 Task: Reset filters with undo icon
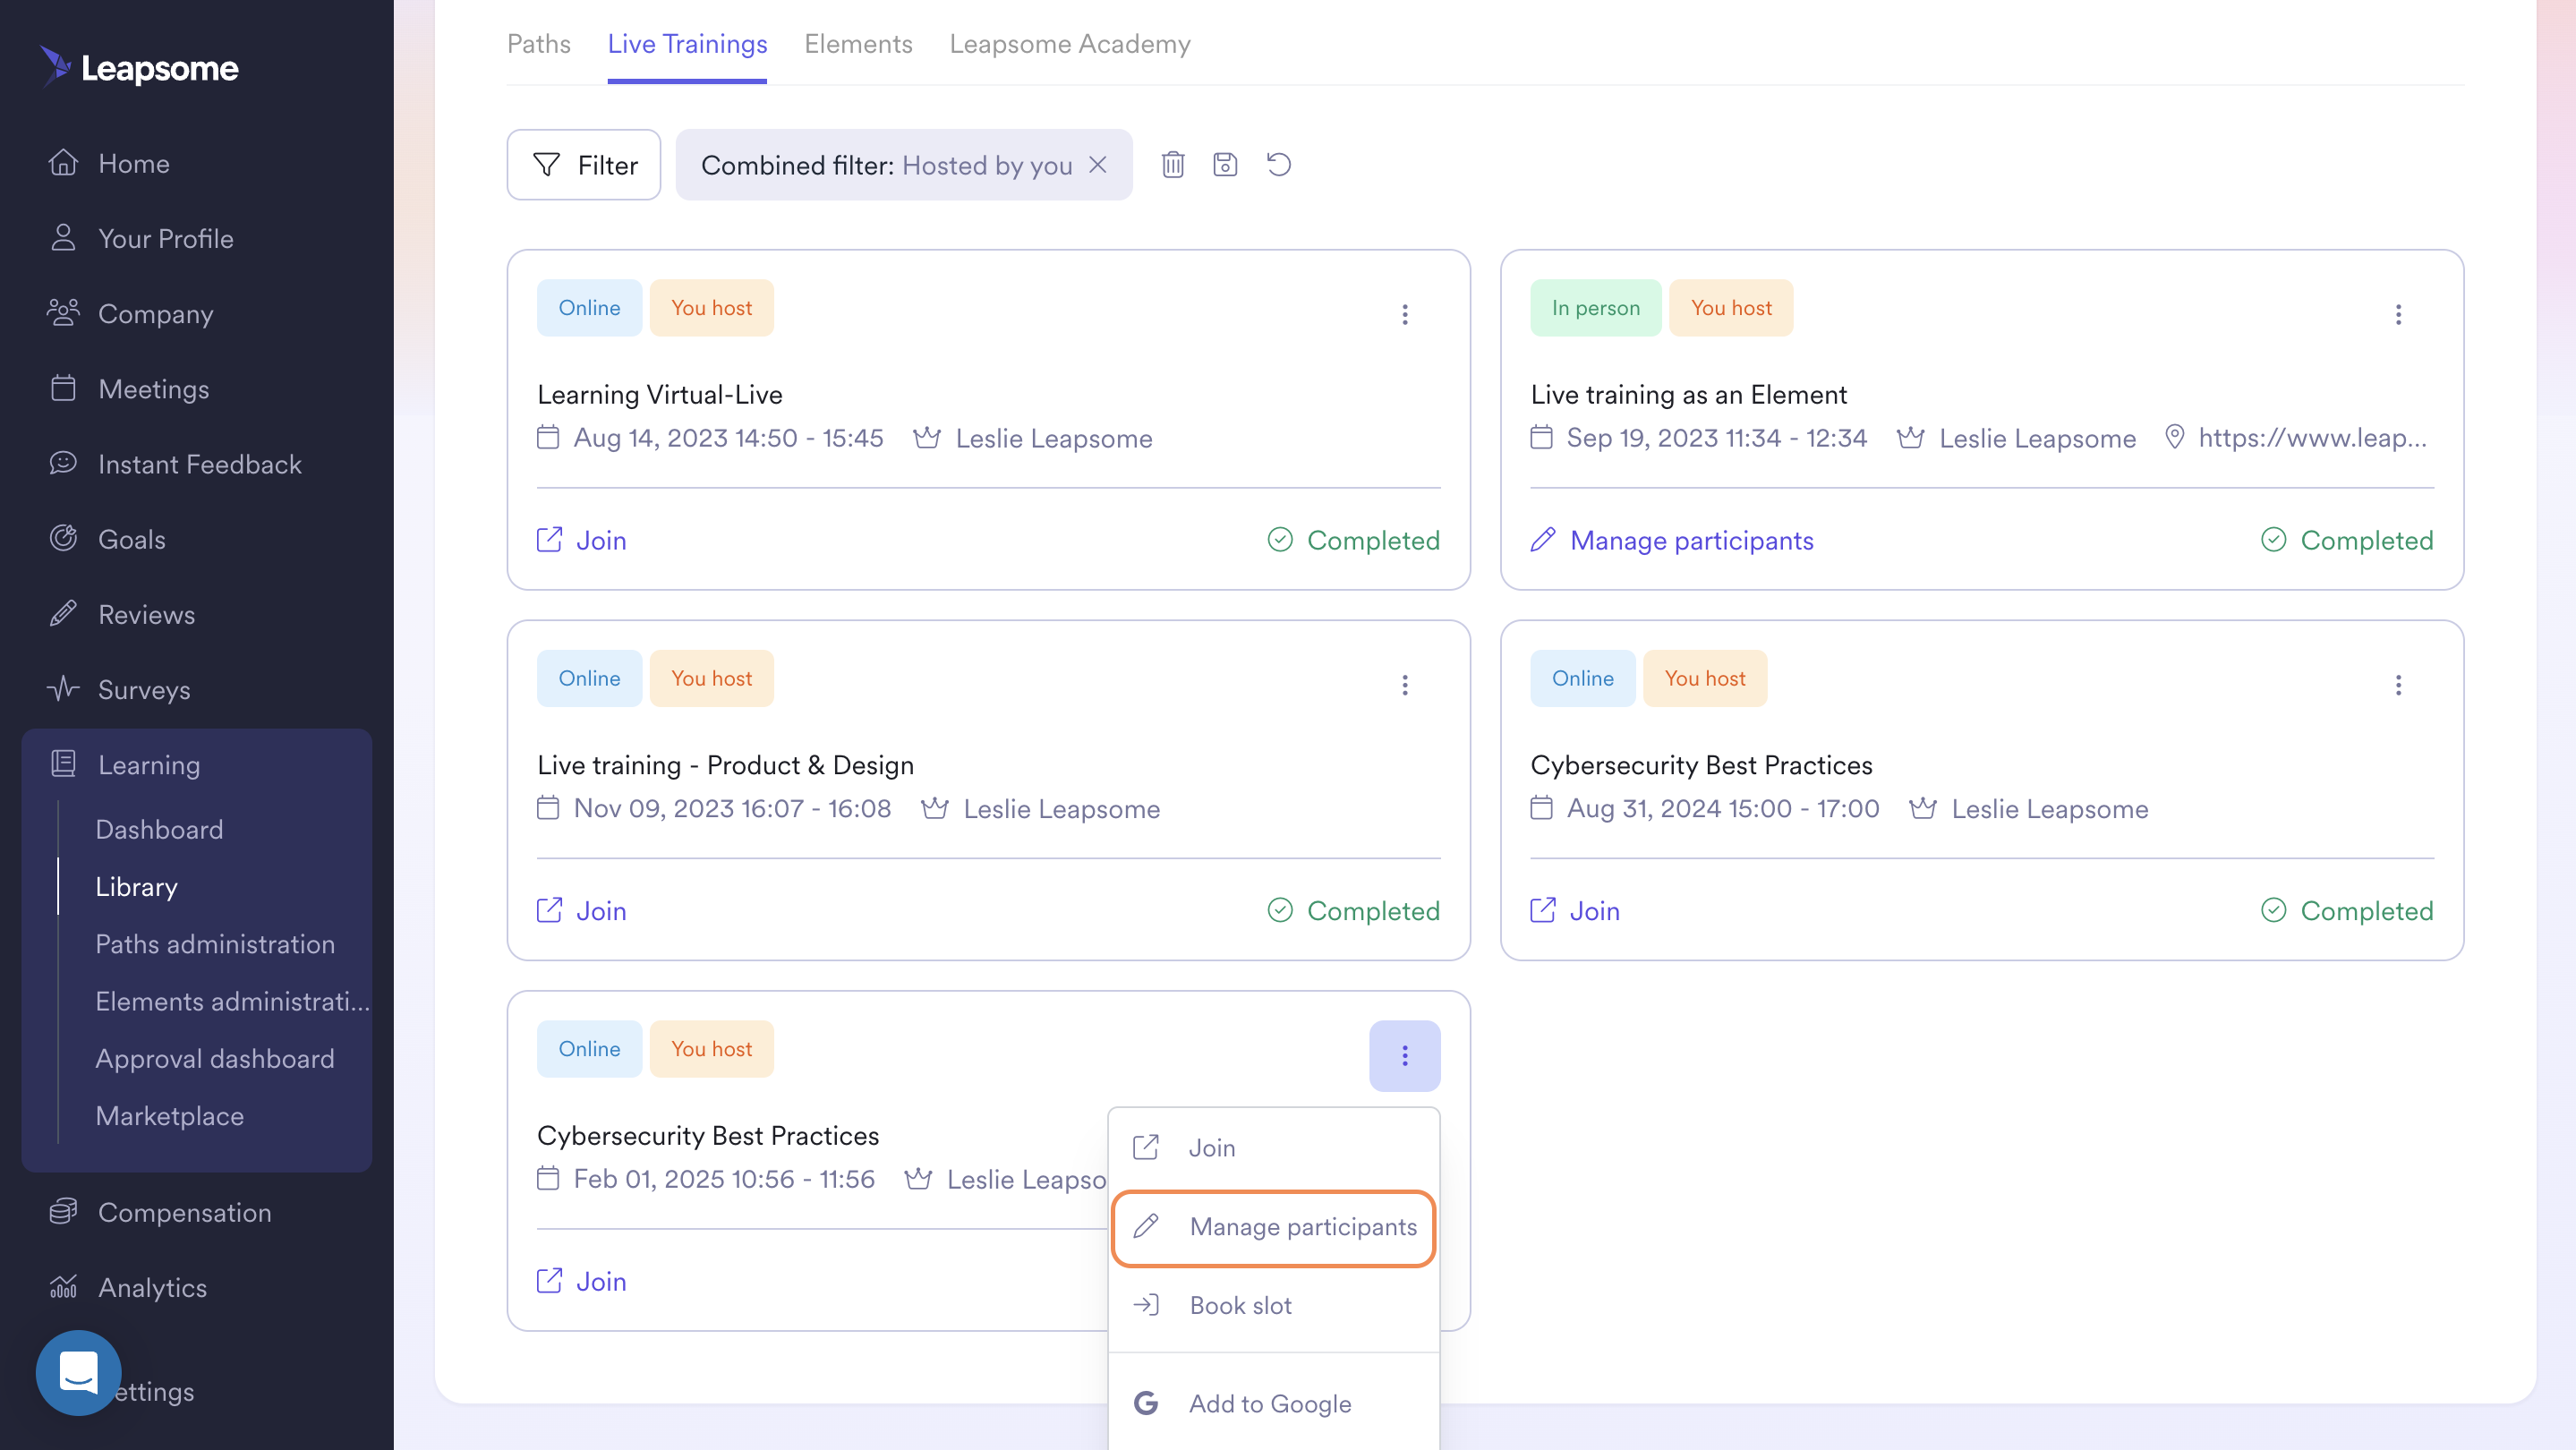tap(1279, 164)
